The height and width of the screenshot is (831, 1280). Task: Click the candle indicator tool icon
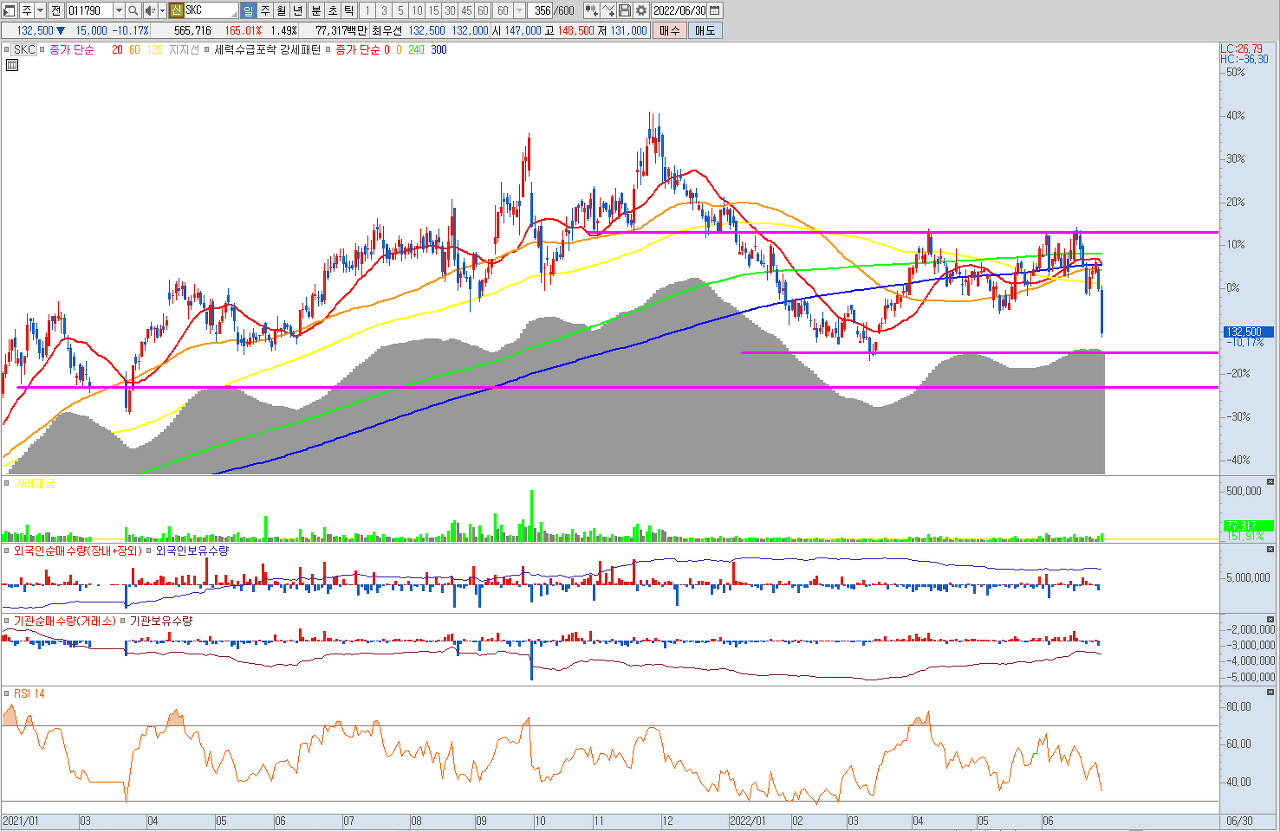(591, 11)
